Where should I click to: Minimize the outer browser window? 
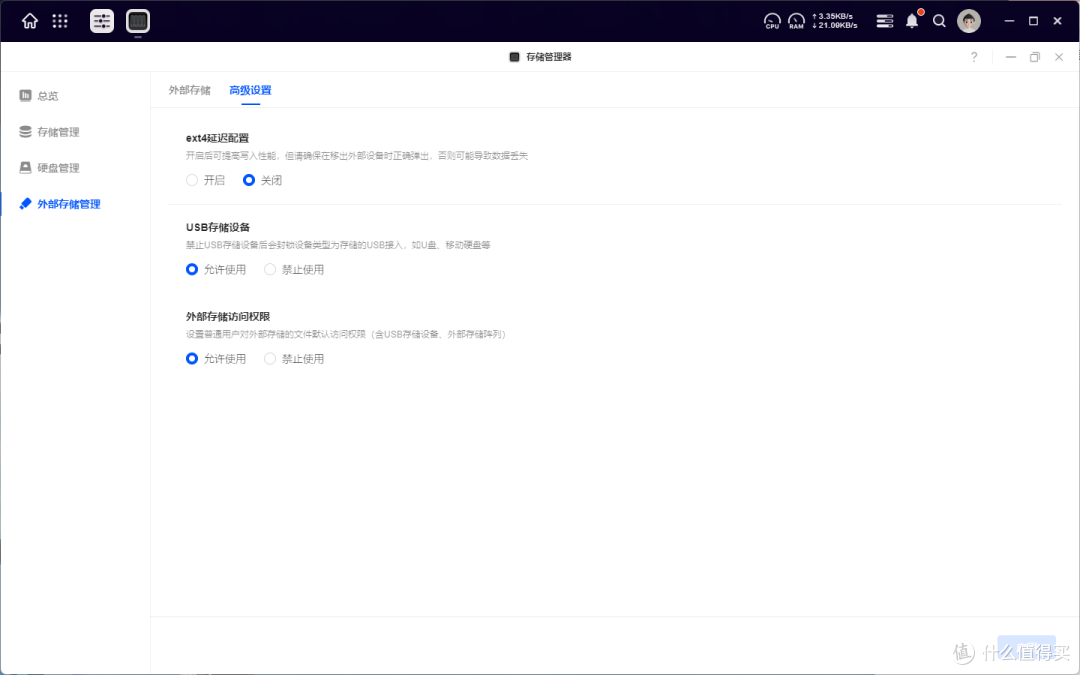point(1009,21)
